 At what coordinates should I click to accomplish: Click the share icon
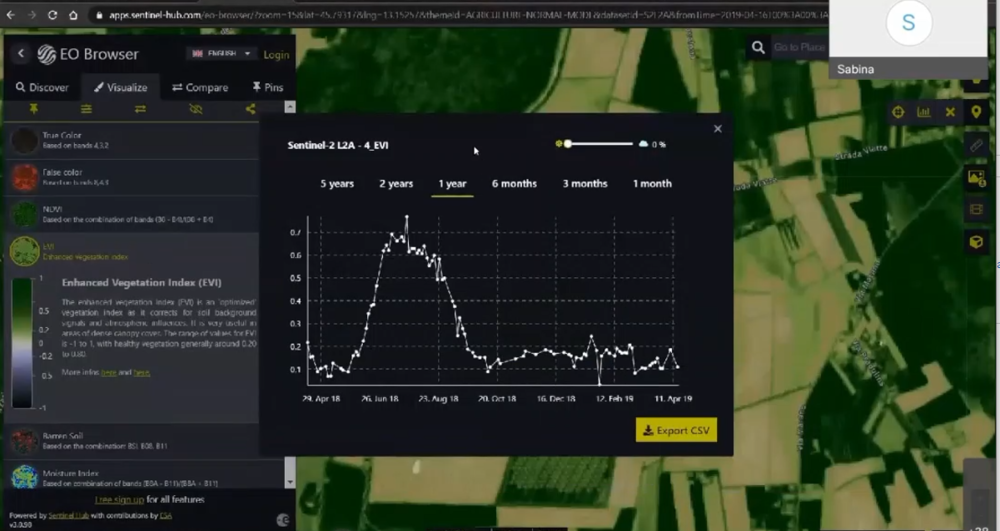point(250,109)
